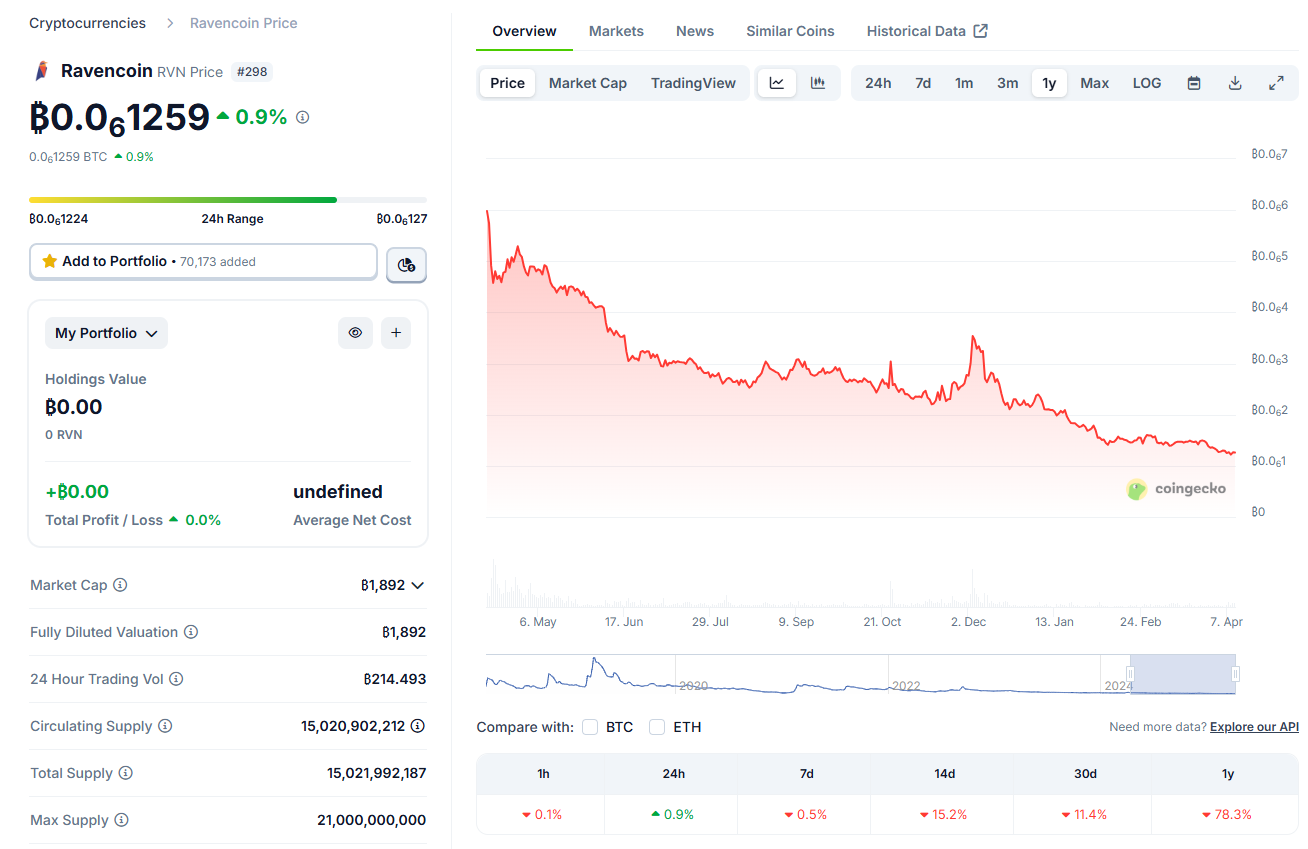Switch to candlestick chart icon

(818, 83)
